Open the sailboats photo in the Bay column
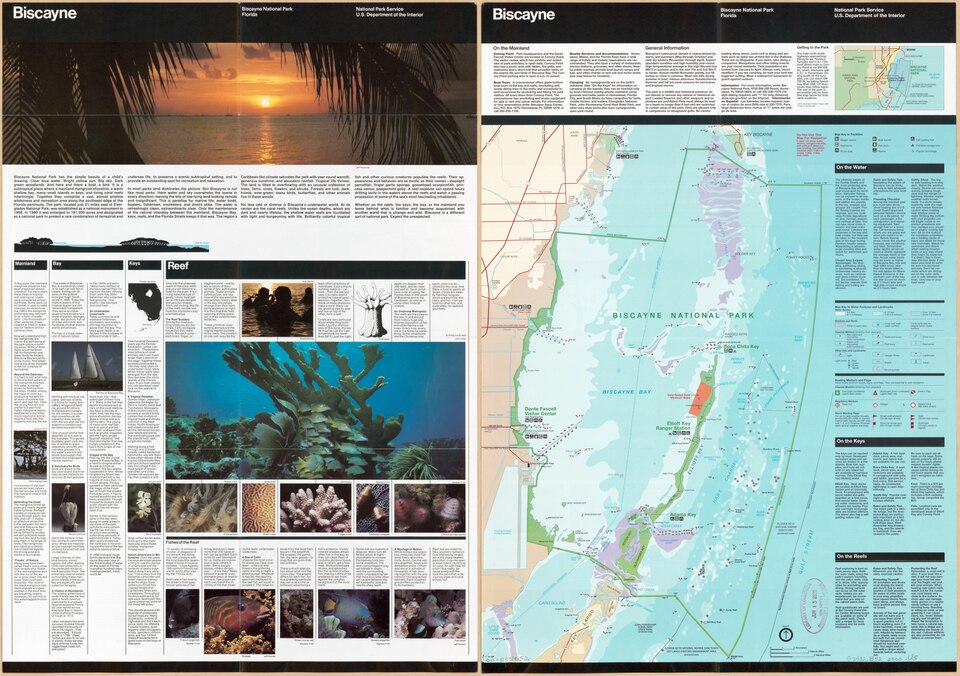Viewport: 960px width, 676px height. coord(87,366)
